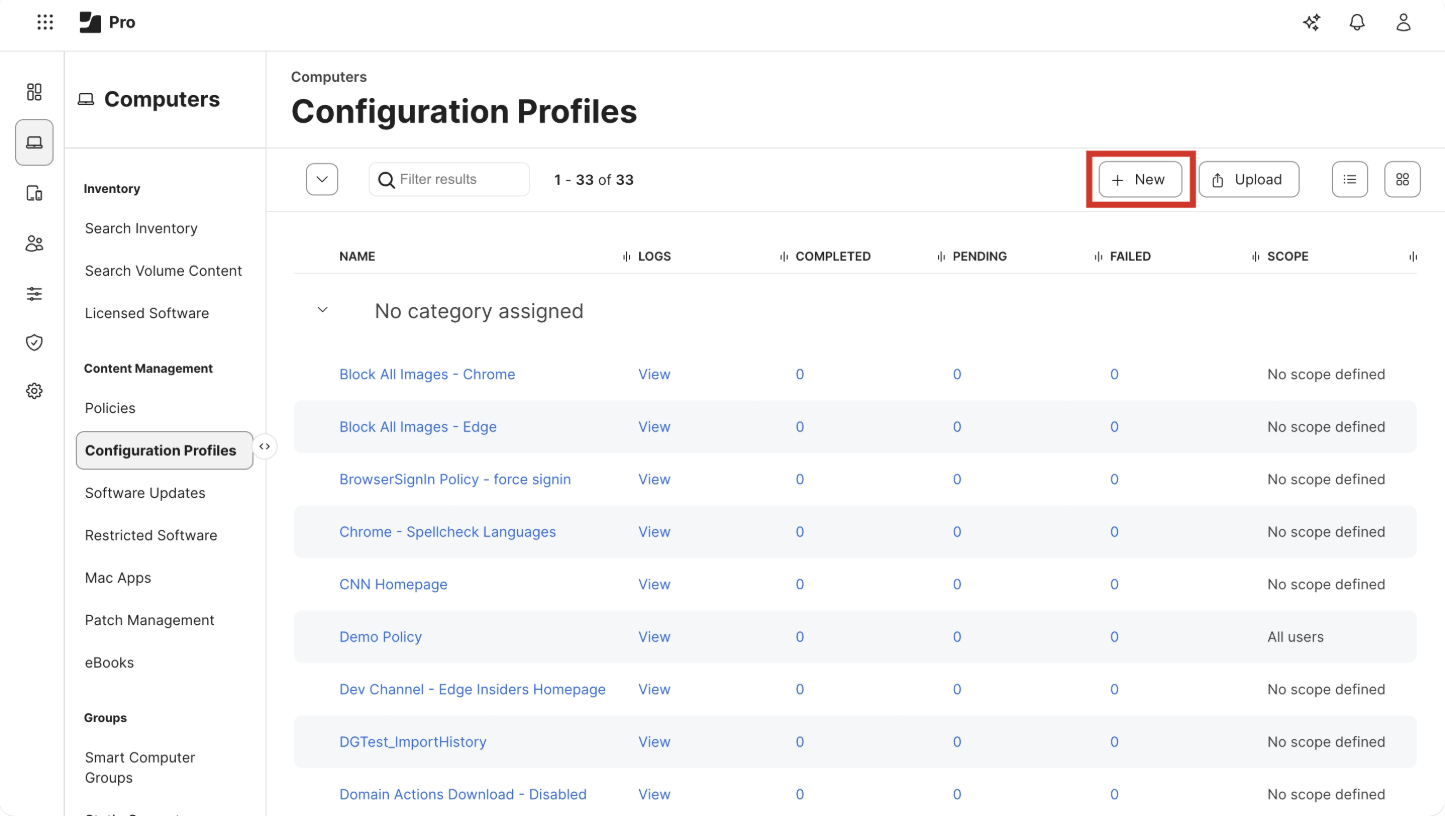
Task: Open the account profile icon
Action: point(1403,21)
